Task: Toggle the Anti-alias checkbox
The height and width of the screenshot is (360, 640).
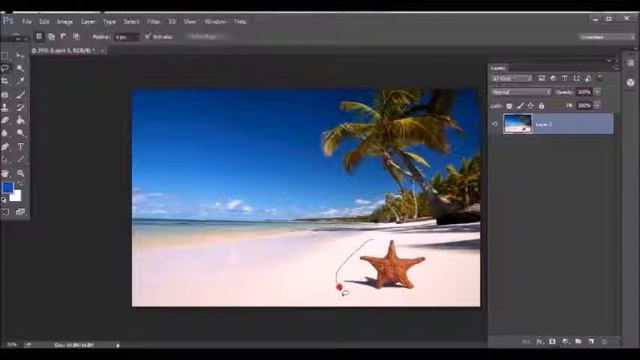Action: tap(147, 36)
